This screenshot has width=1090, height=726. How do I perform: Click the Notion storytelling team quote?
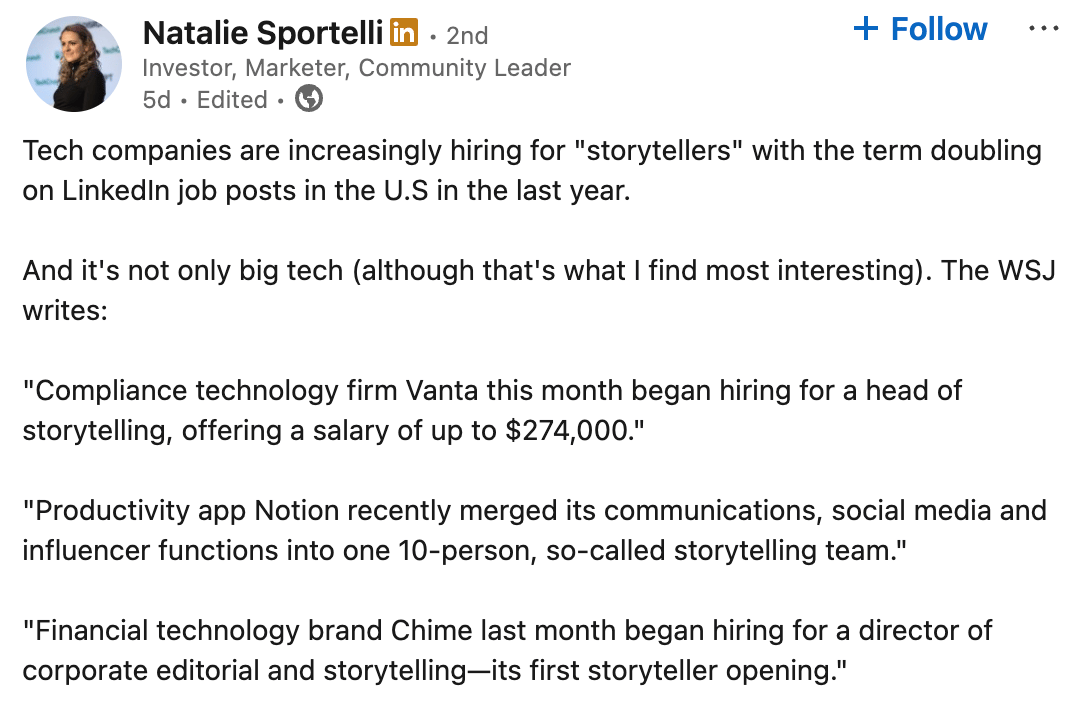(x=534, y=530)
